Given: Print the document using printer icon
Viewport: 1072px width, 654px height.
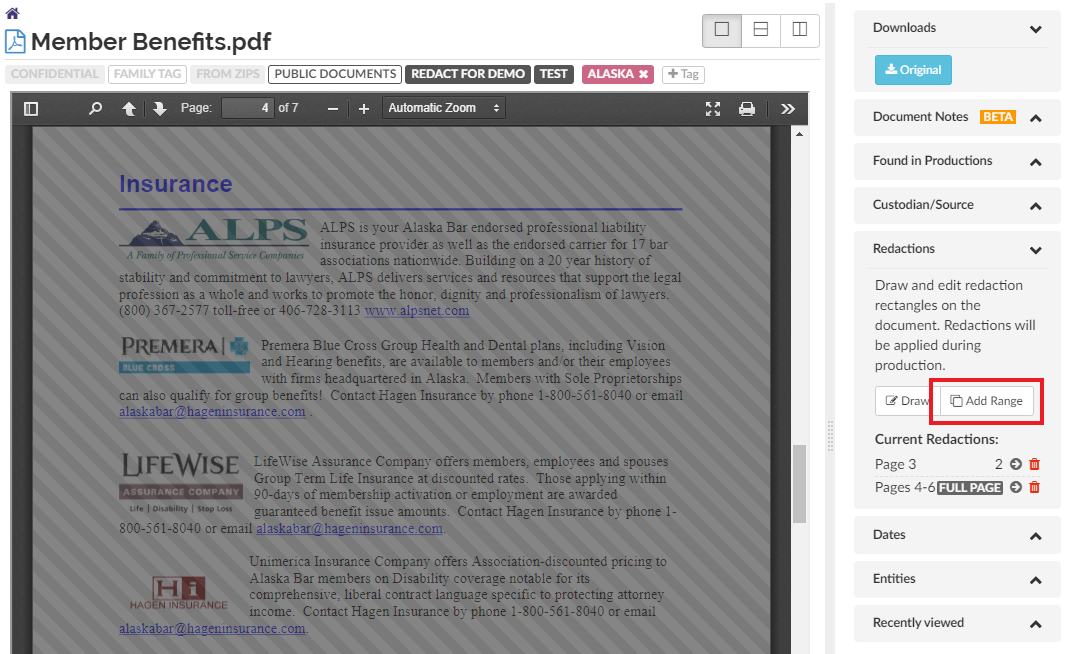Looking at the screenshot, I should [746, 109].
